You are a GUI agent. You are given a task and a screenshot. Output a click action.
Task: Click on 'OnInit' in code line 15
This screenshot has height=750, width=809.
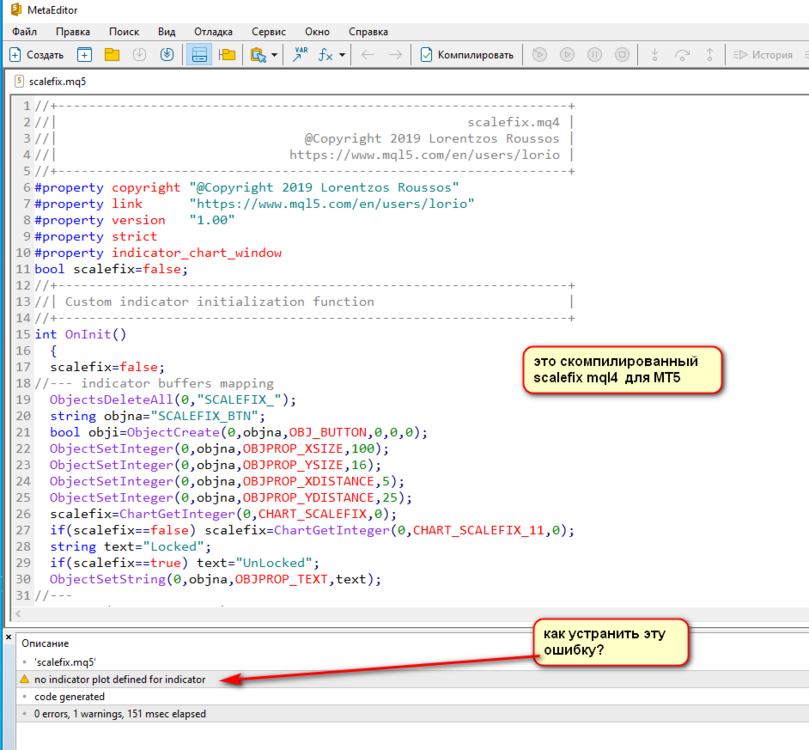click(x=88, y=334)
